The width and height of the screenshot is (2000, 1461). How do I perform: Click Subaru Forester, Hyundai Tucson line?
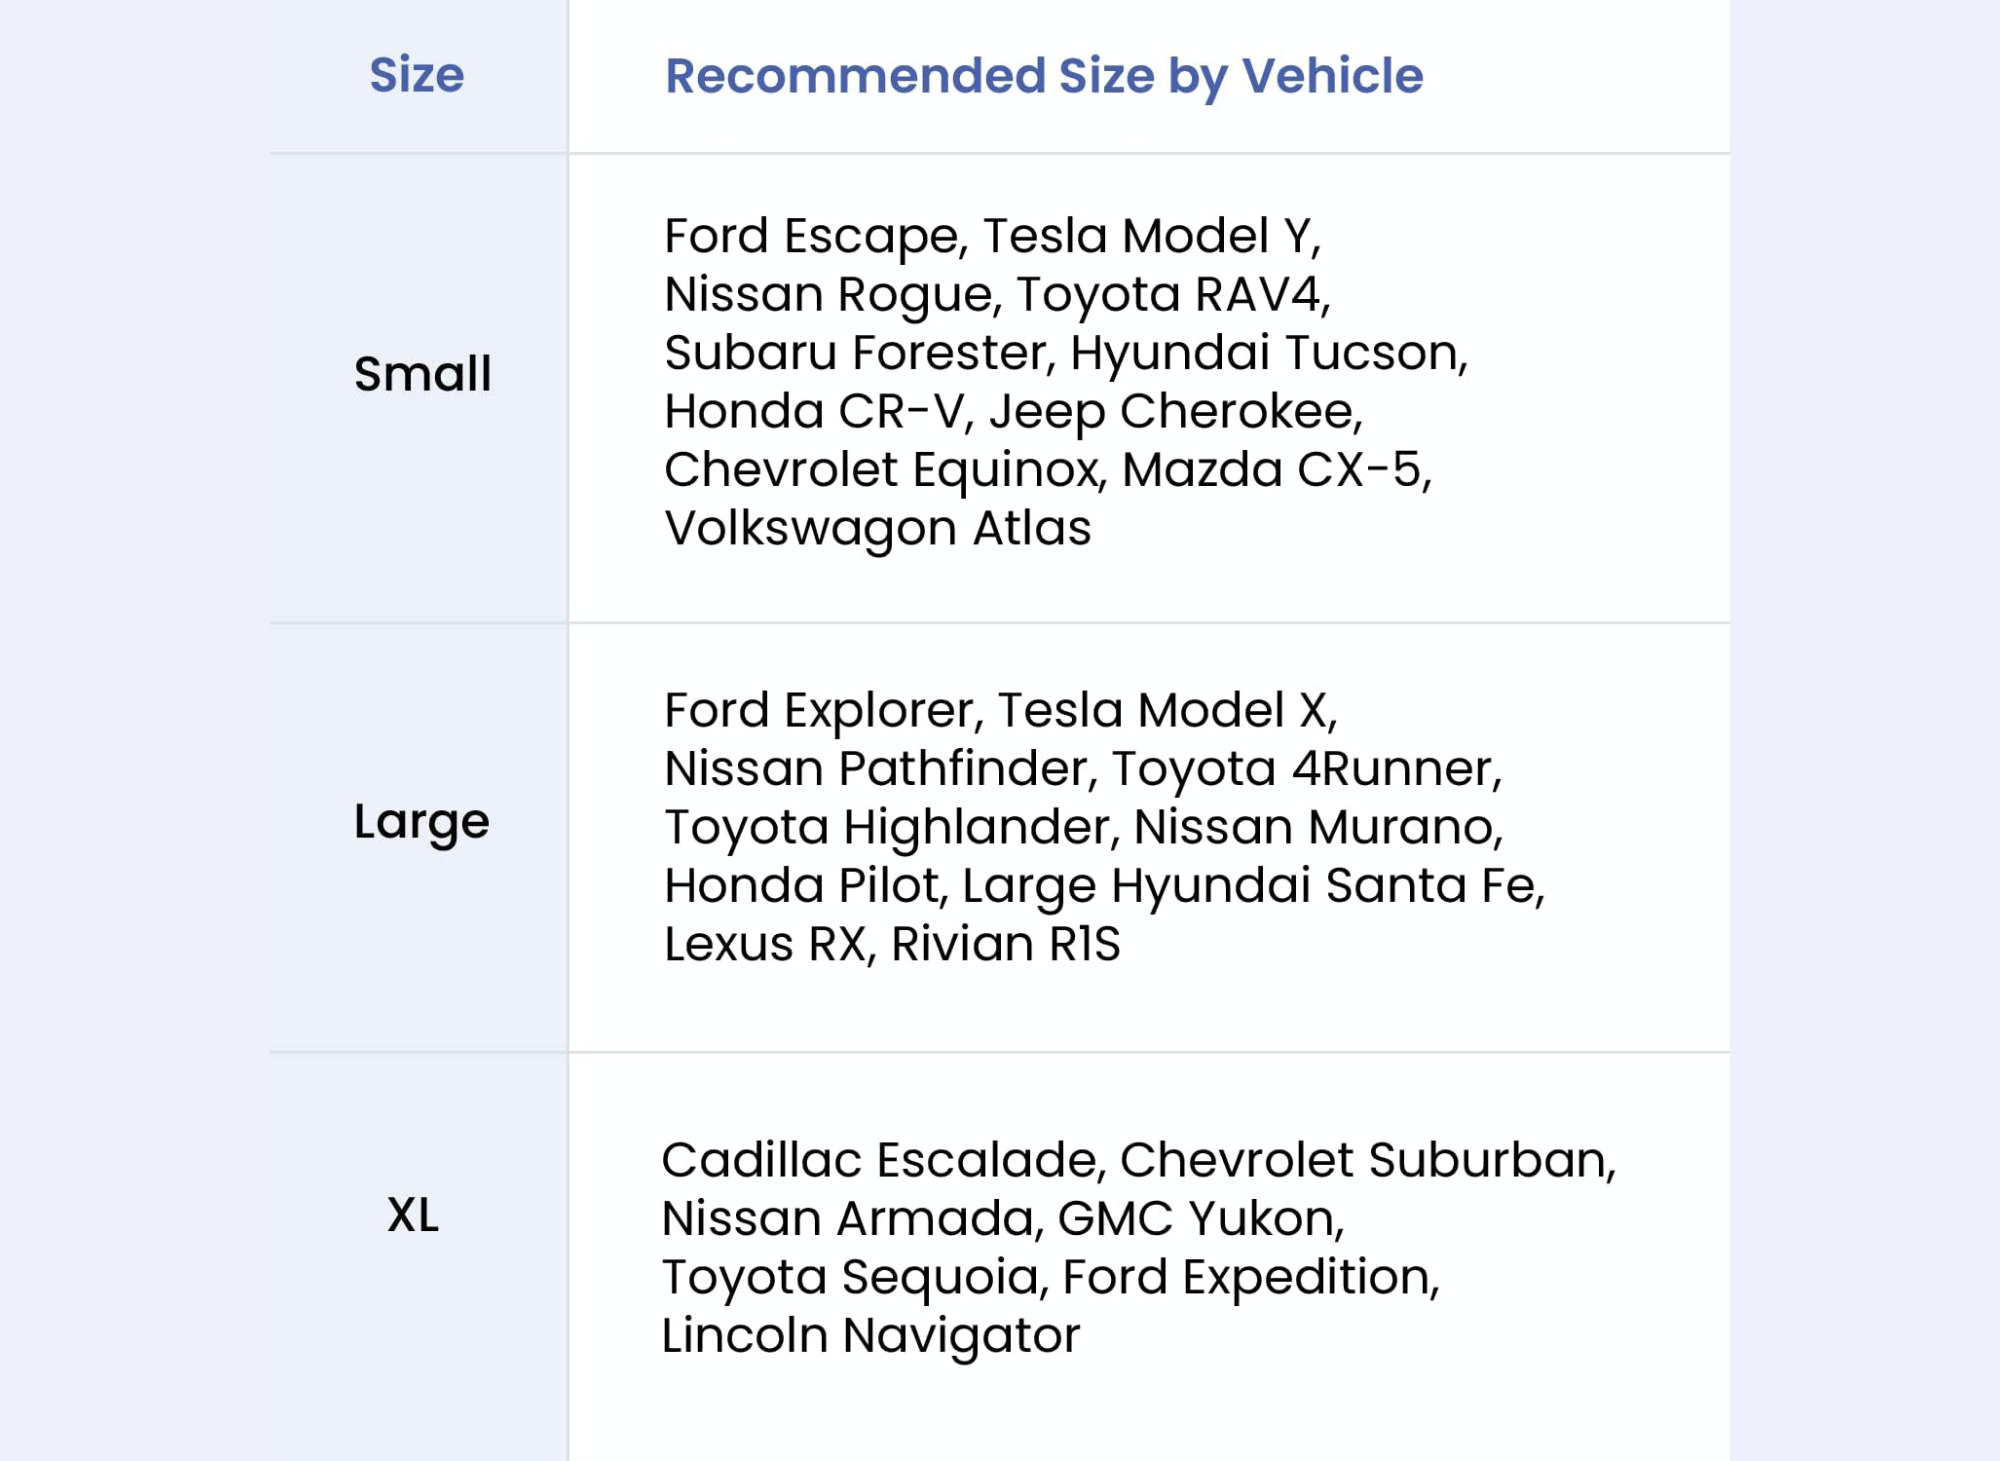[1066, 354]
